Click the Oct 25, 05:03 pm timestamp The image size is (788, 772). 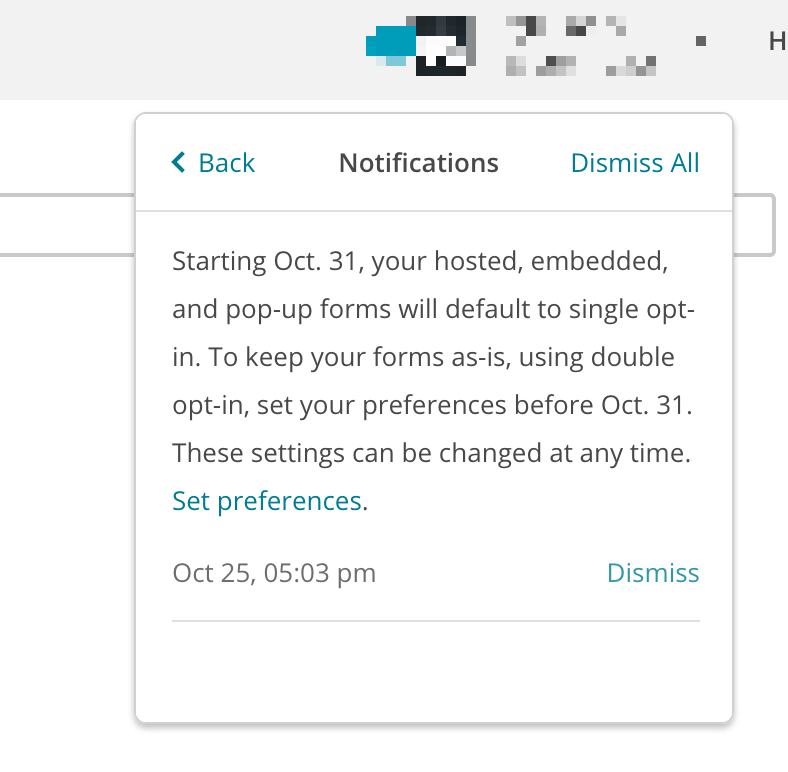tap(274, 572)
